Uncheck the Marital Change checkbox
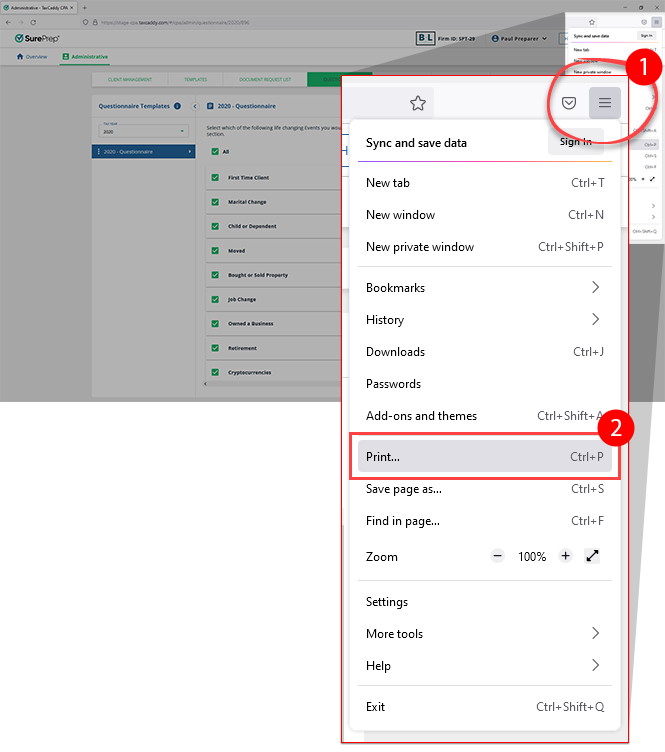This screenshot has width=665, height=752. coord(215,202)
